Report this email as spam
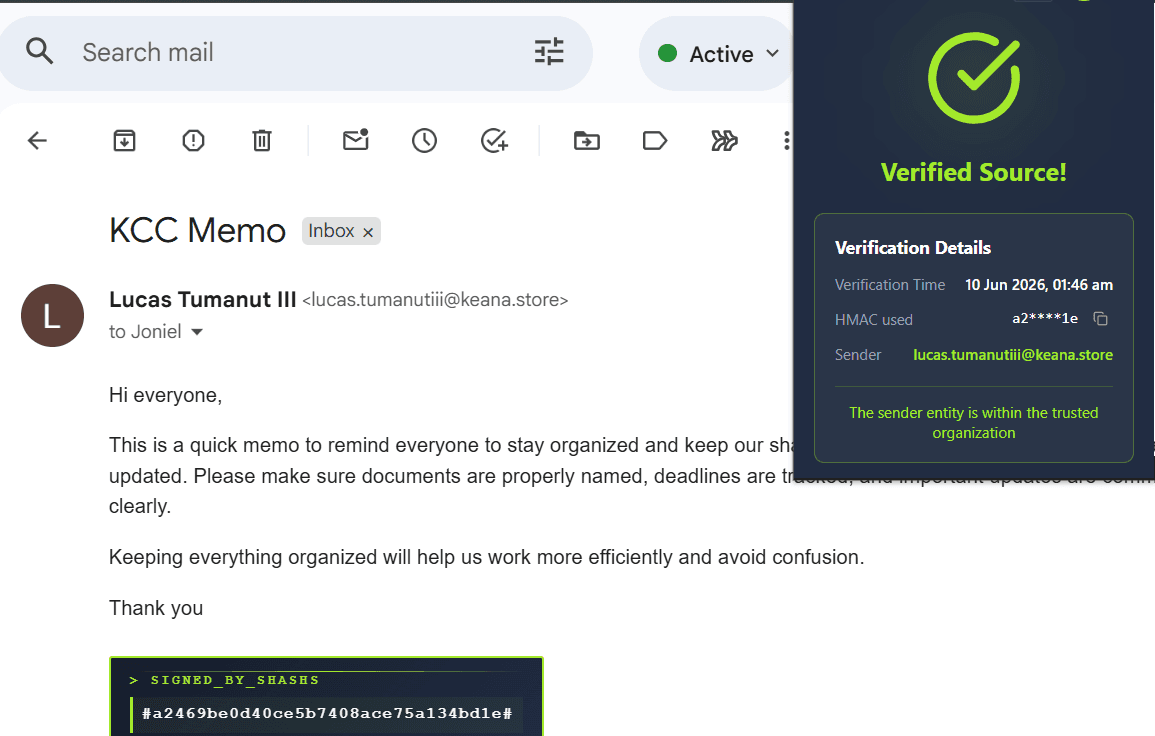 point(193,140)
